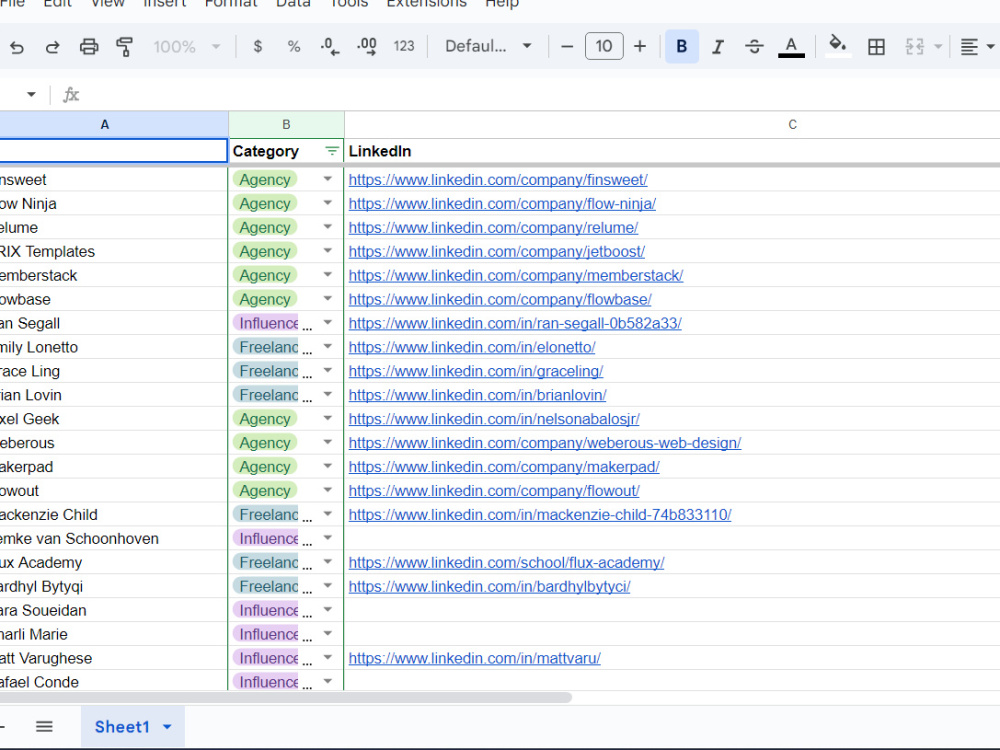Image resolution: width=1000 pixels, height=750 pixels.
Task: Open the text color picker
Action: tap(791, 47)
